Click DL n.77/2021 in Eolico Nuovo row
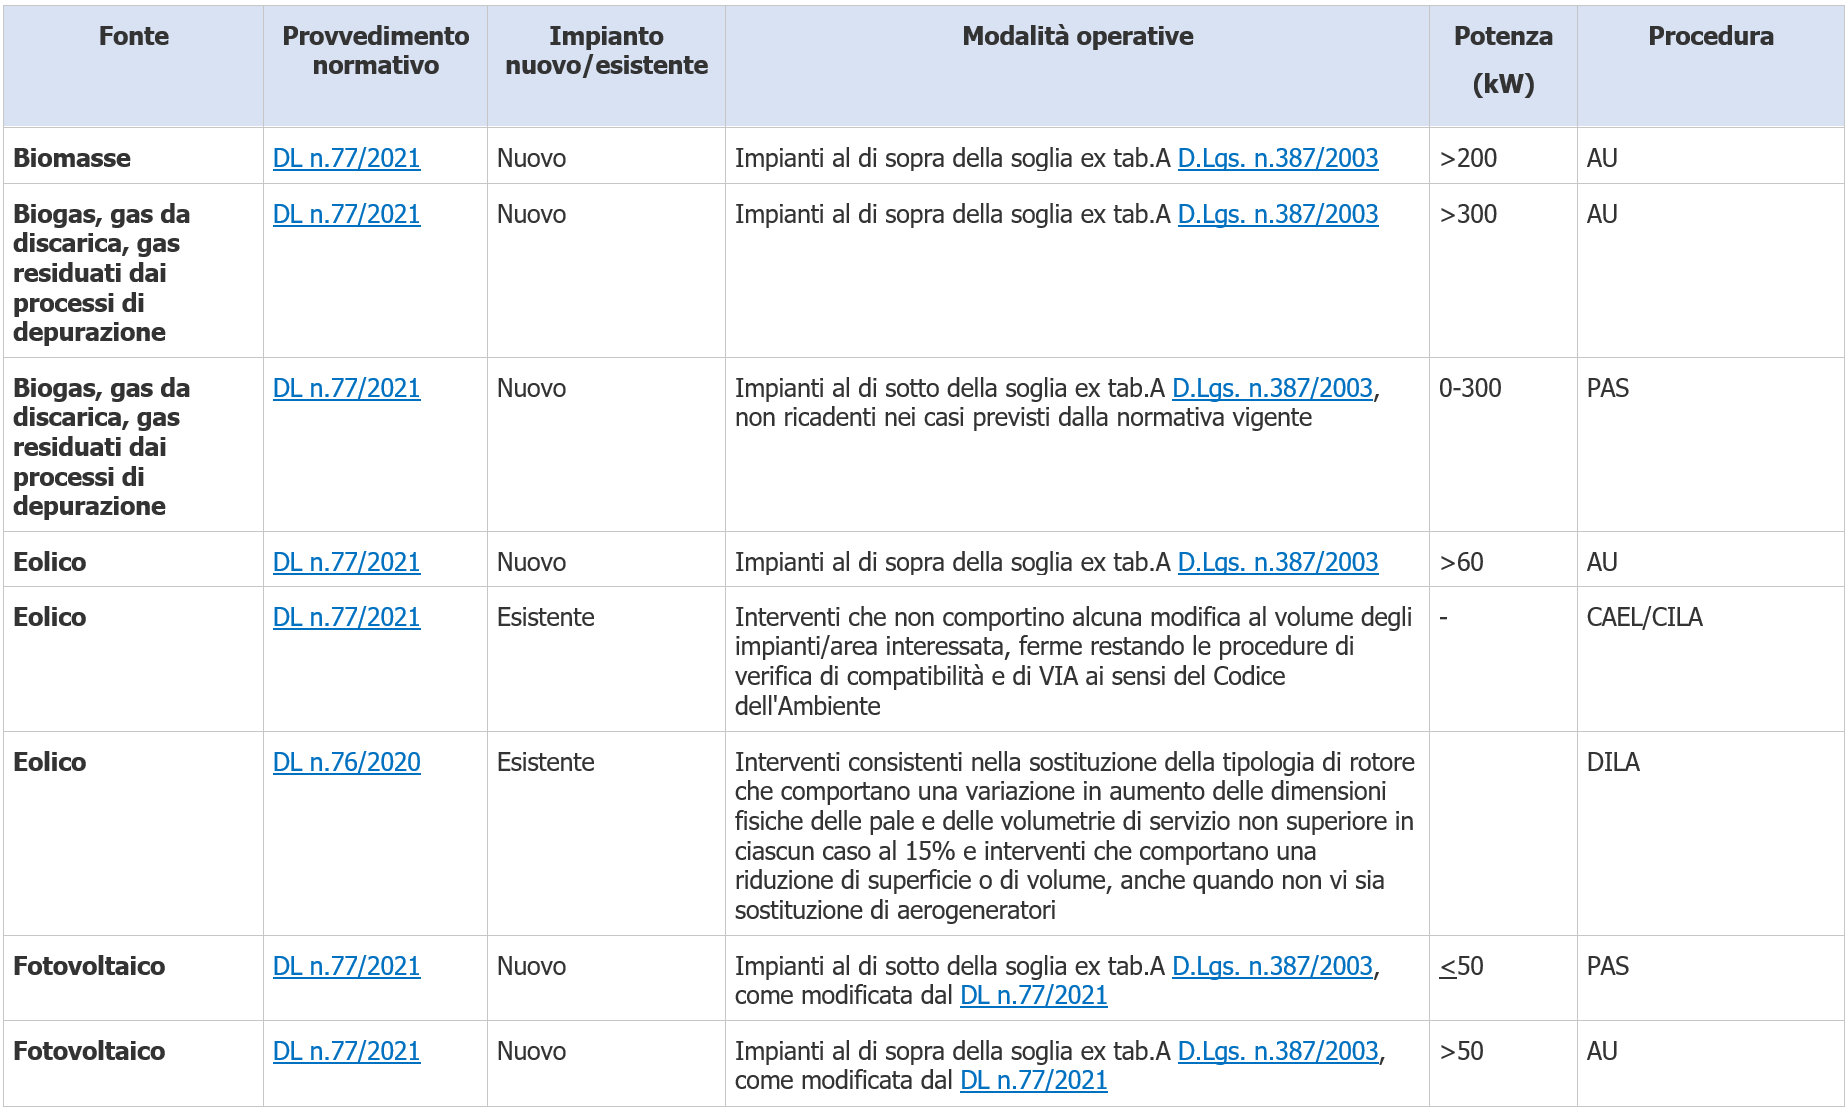The height and width of the screenshot is (1108, 1847). [x=346, y=562]
